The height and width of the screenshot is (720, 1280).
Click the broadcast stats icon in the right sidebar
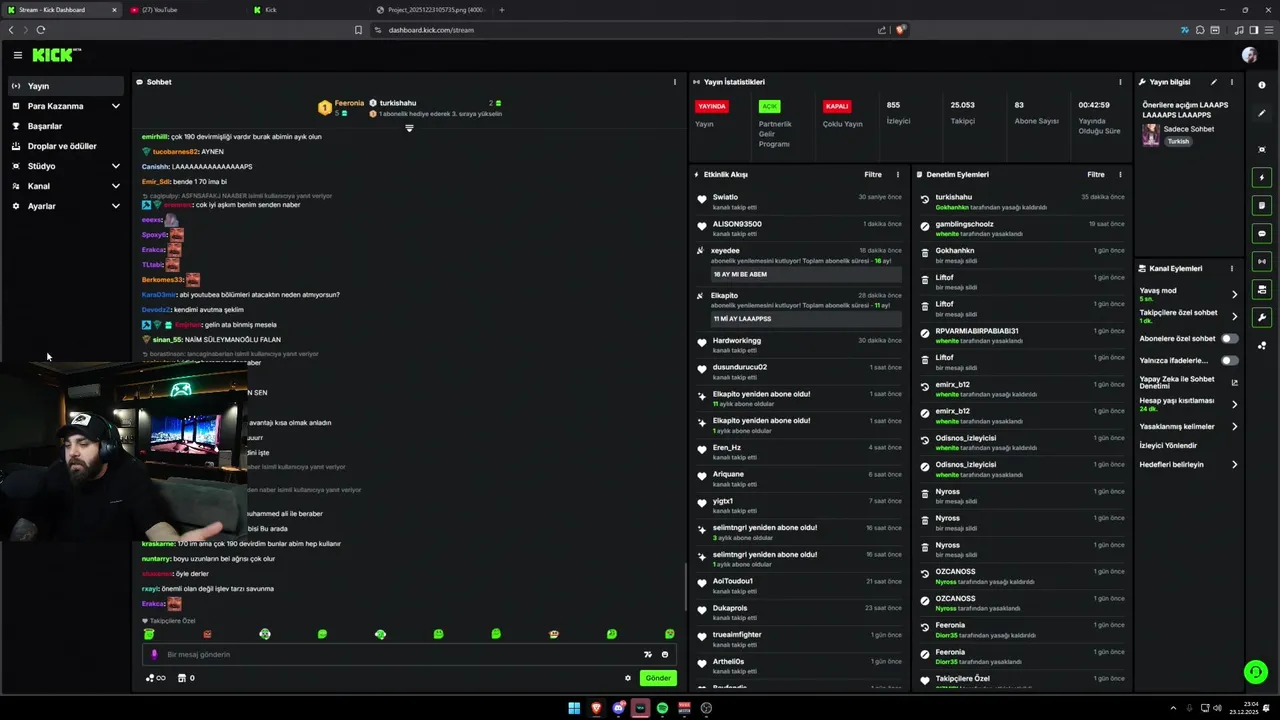(x=1262, y=261)
